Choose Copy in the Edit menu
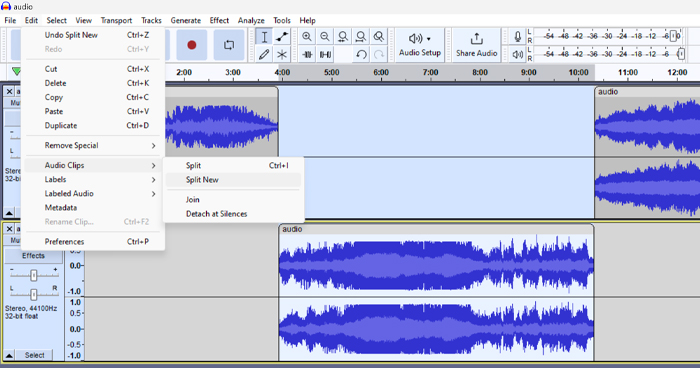700x368 pixels. coord(92,97)
